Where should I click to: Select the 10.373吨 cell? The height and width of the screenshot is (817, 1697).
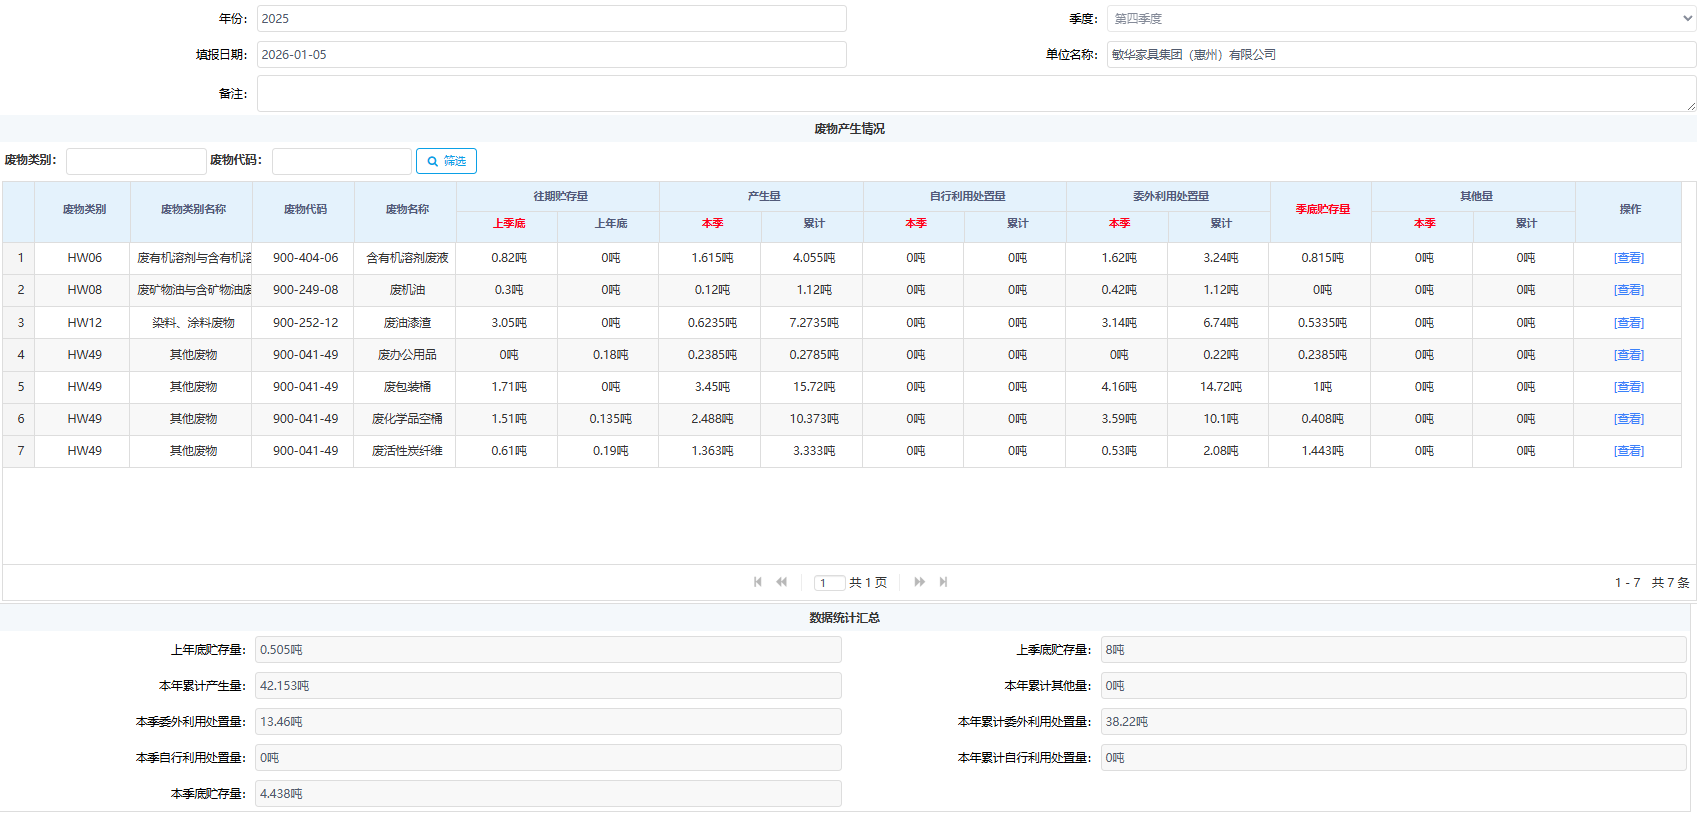pos(814,419)
